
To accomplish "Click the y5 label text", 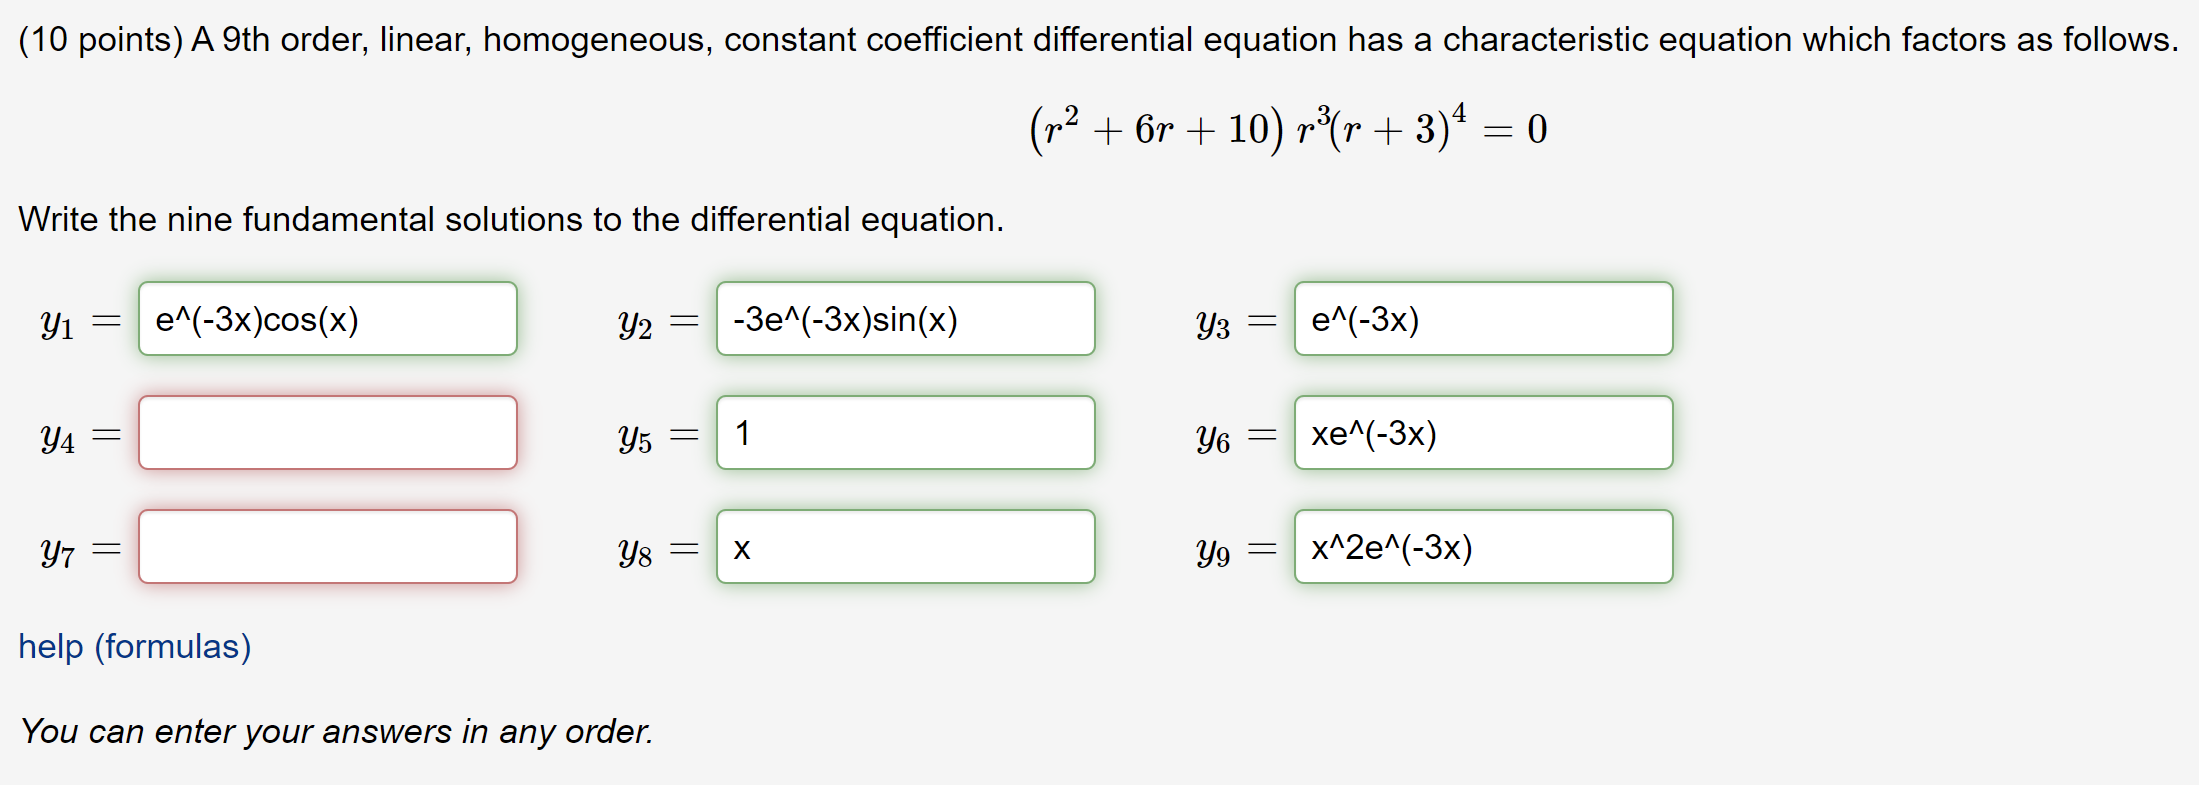I will pyautogui.click(x=635, y=437).
